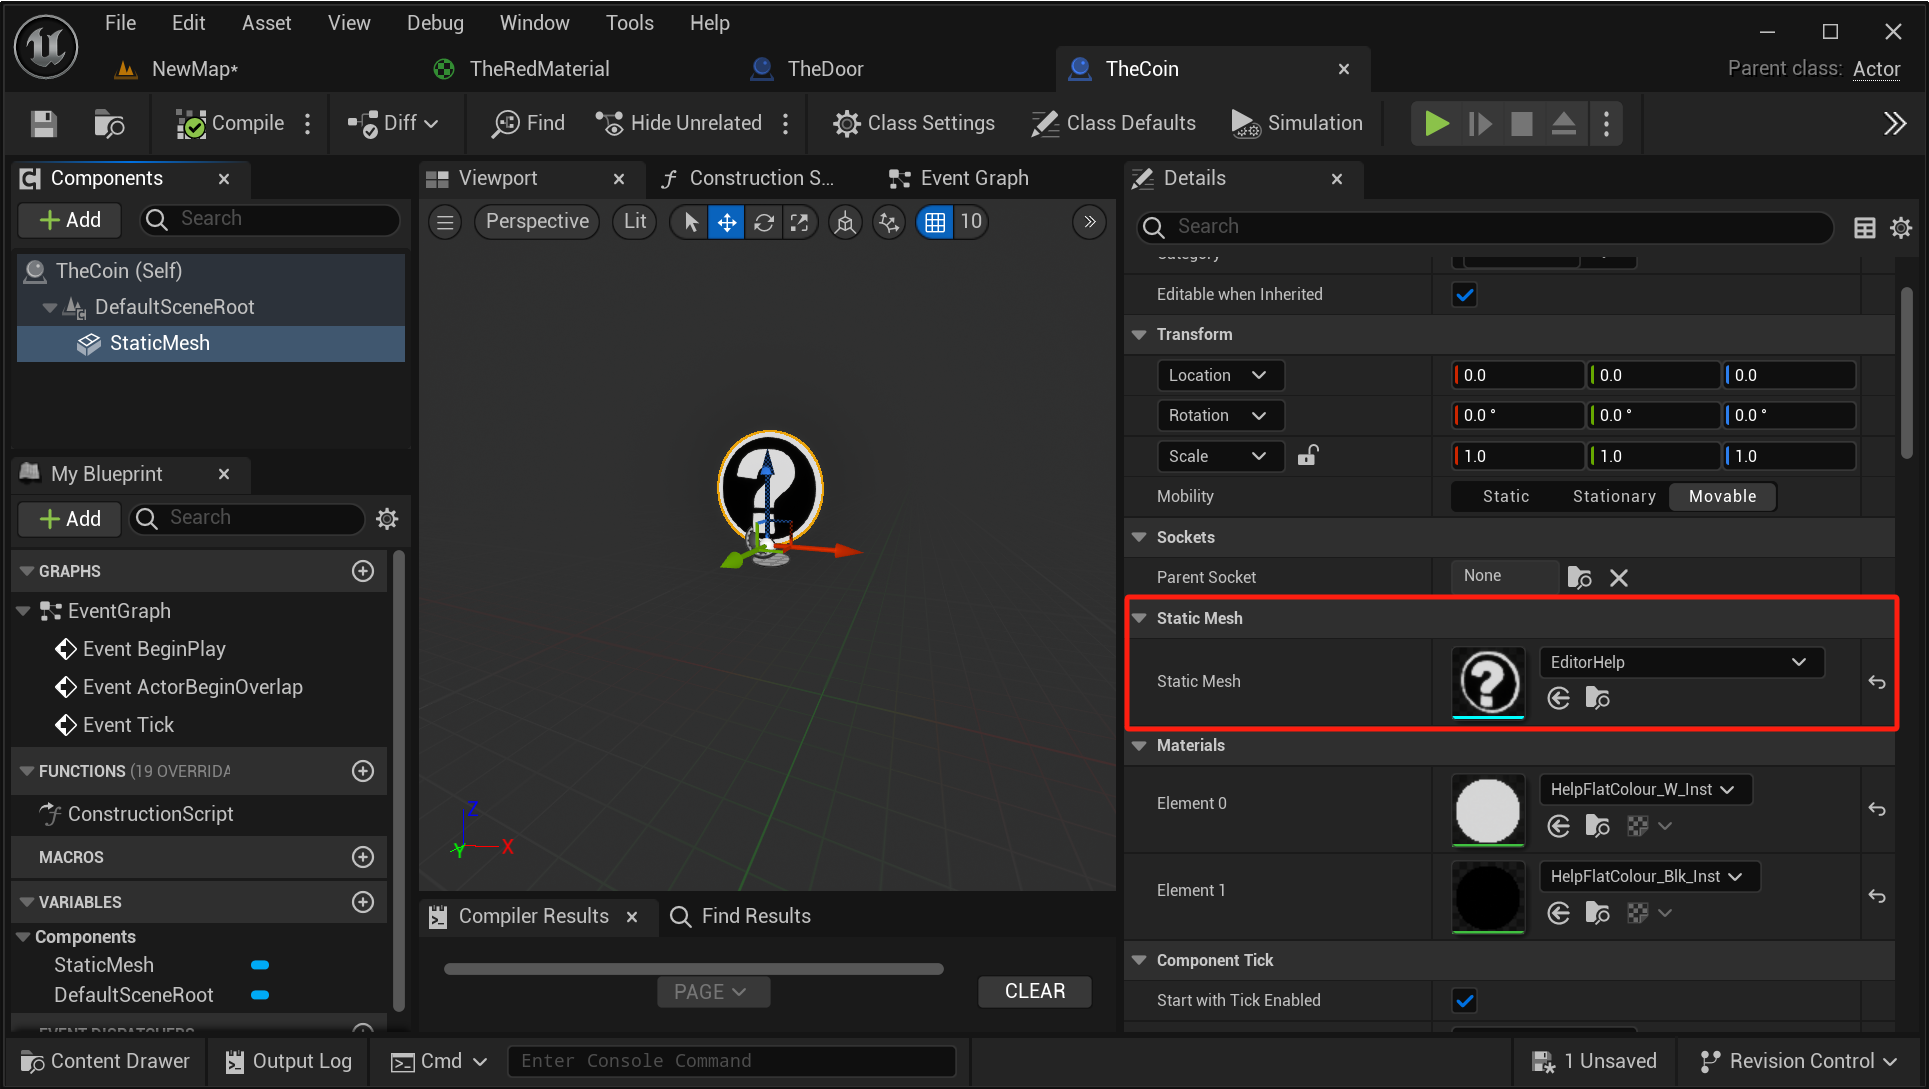1929x1089 pixels.
Task: Open Class Settings
Action: pos(914,124)
